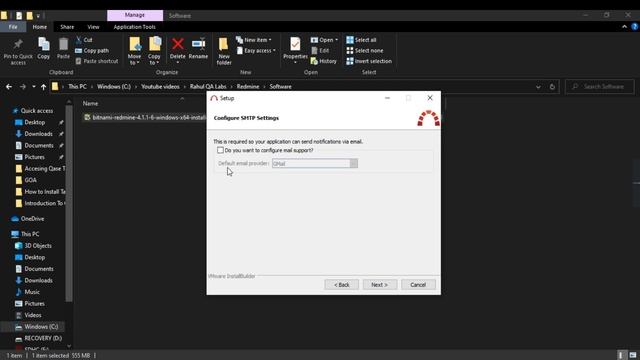The image size is (640, 360).
Task: Open the Easy access dropdown
Action: tap(256, 51)
